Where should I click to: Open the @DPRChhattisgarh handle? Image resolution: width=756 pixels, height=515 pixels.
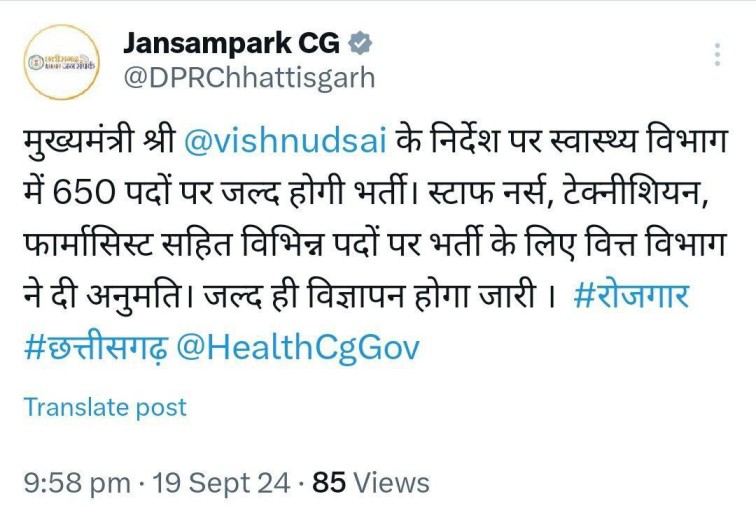(249, 78)
